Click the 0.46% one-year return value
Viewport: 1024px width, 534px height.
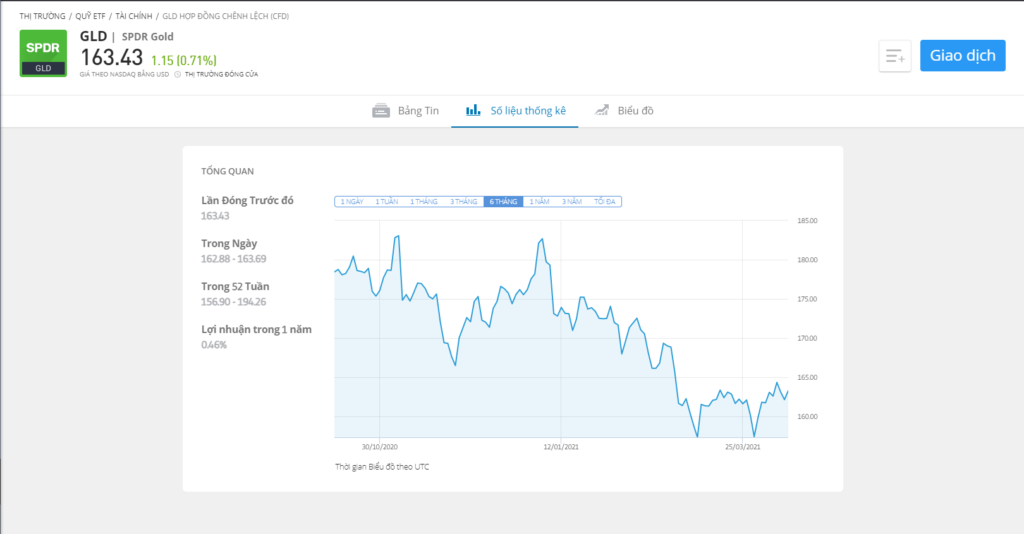214,345
